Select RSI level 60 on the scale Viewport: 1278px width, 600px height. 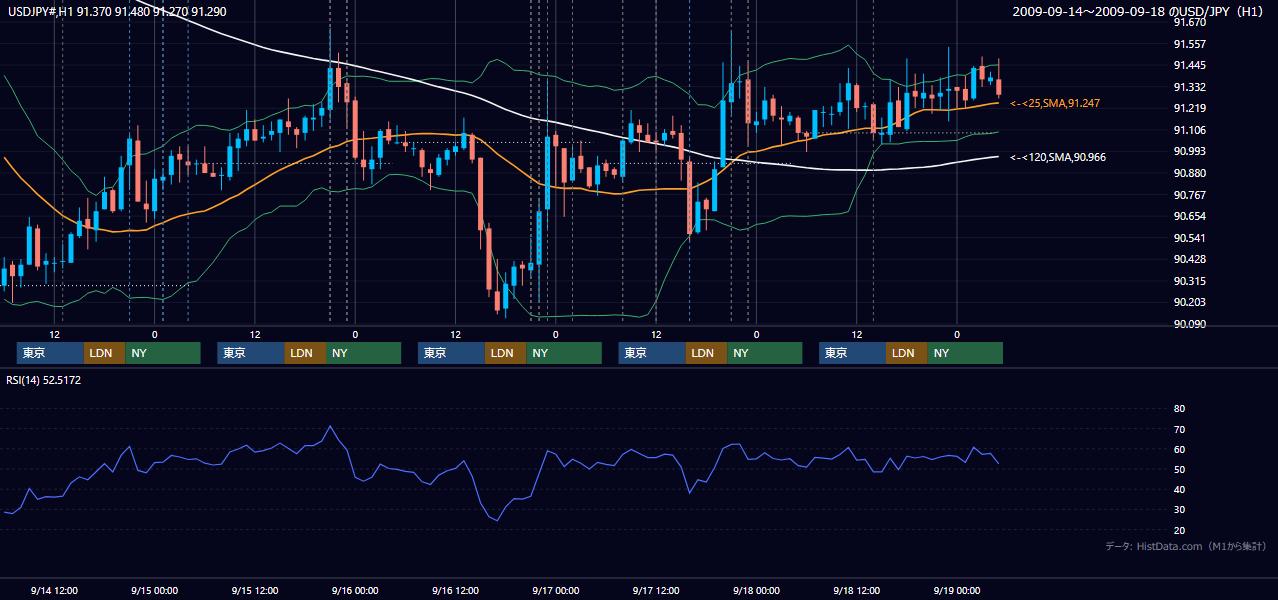point(1179,449)
